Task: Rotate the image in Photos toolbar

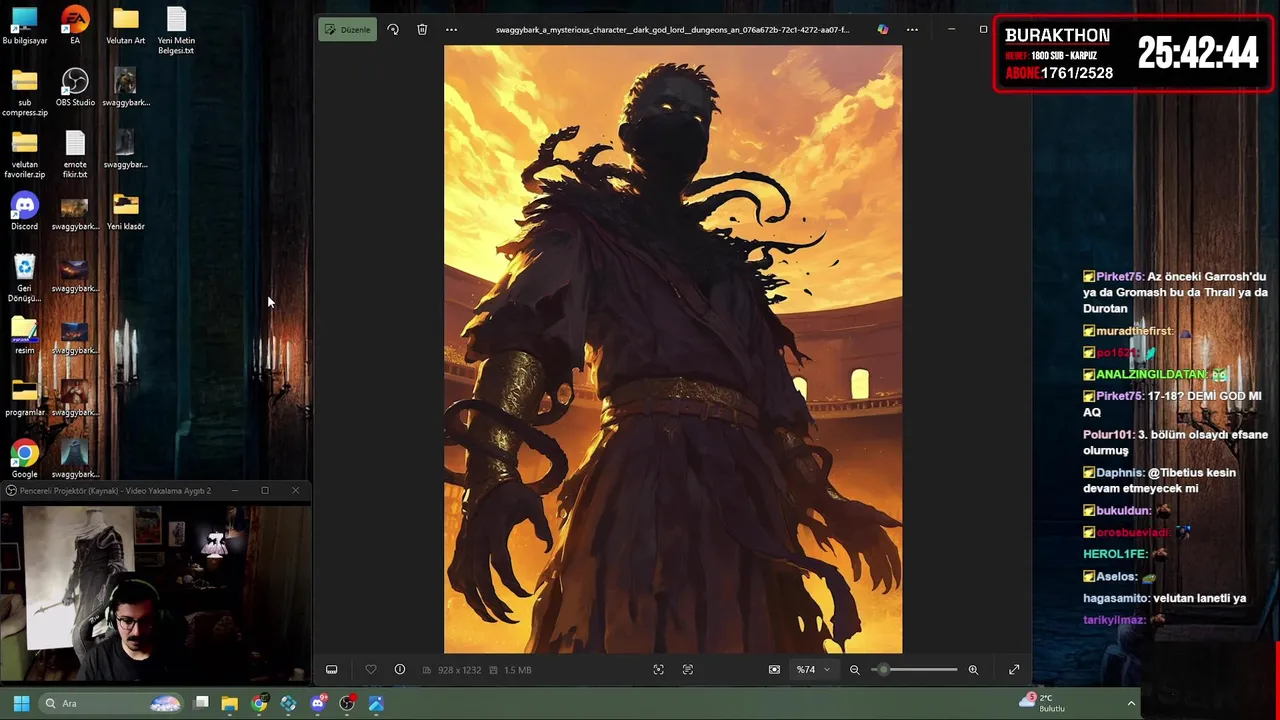Action: click(x=393, y=30)
